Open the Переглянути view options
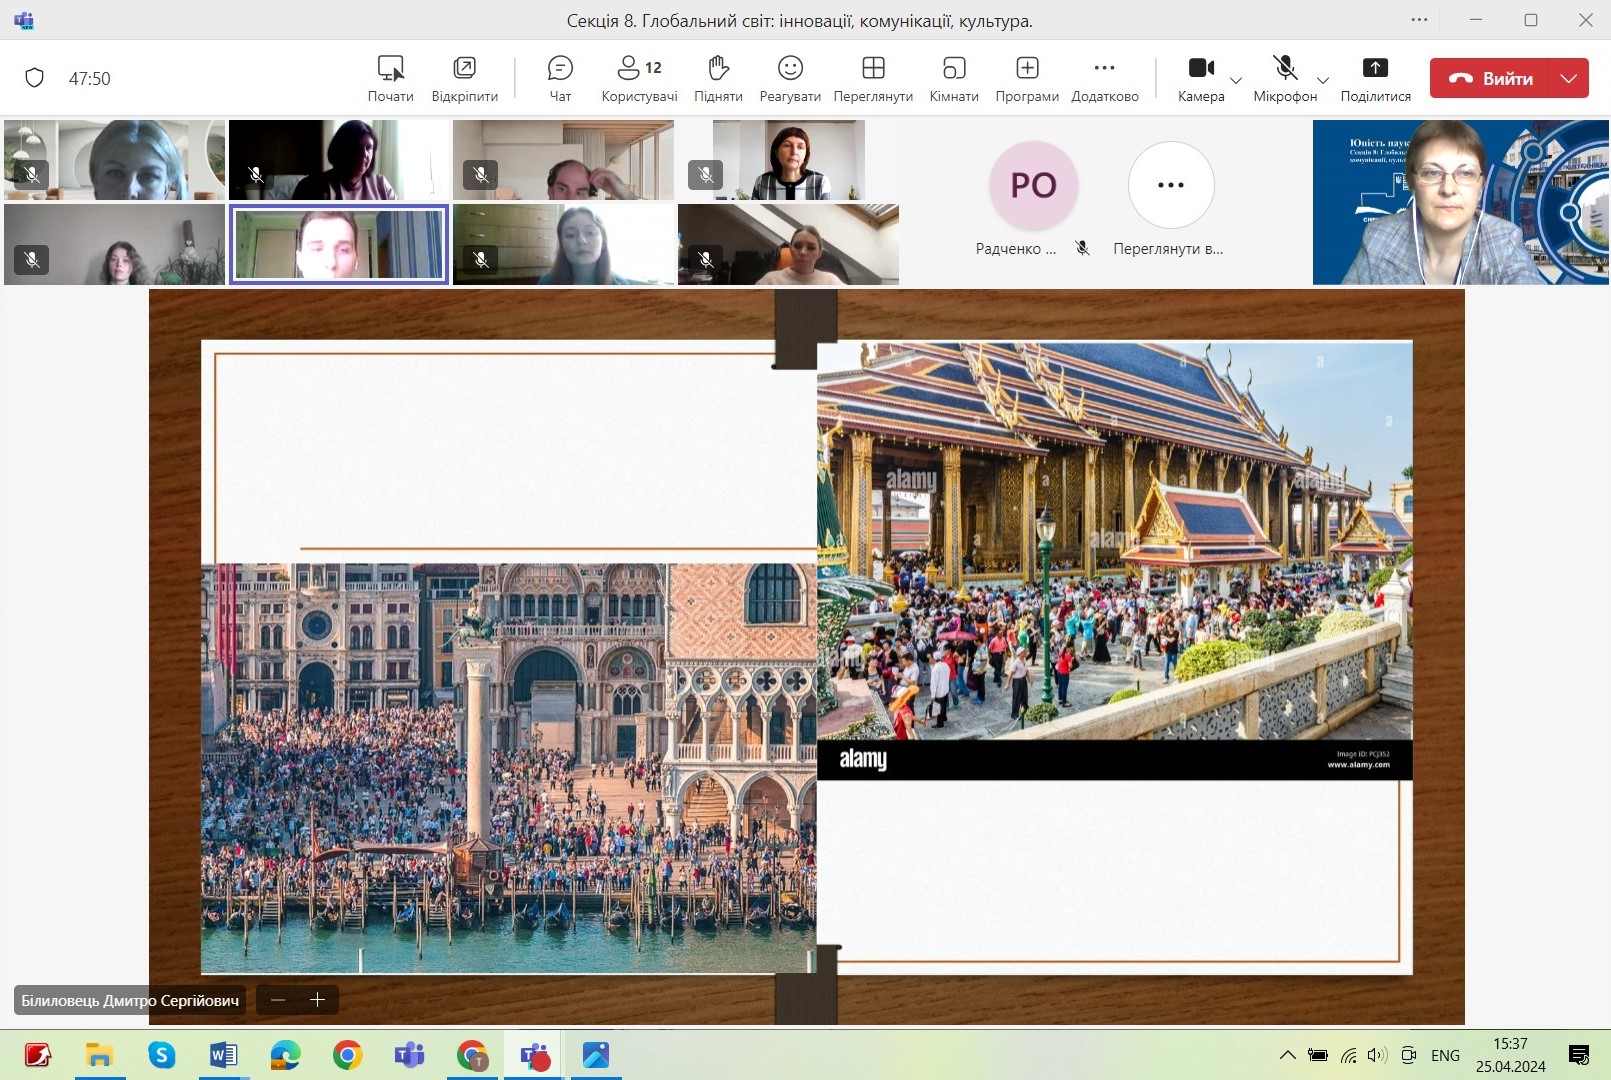Viewport: 1611px width, 1080px height. [x=873, y=78]
